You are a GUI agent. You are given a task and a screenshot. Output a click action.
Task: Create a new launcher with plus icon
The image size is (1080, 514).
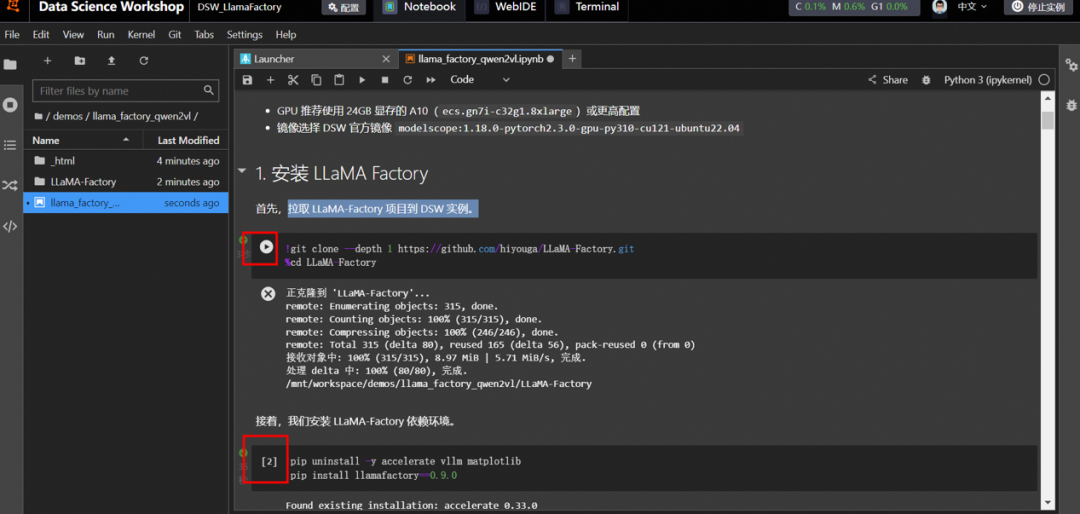tap(48, 61)
